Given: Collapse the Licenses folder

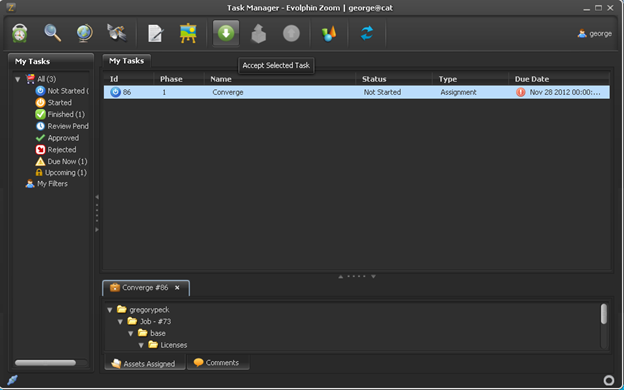Looking at the screenshot, I should coord(141,345).
